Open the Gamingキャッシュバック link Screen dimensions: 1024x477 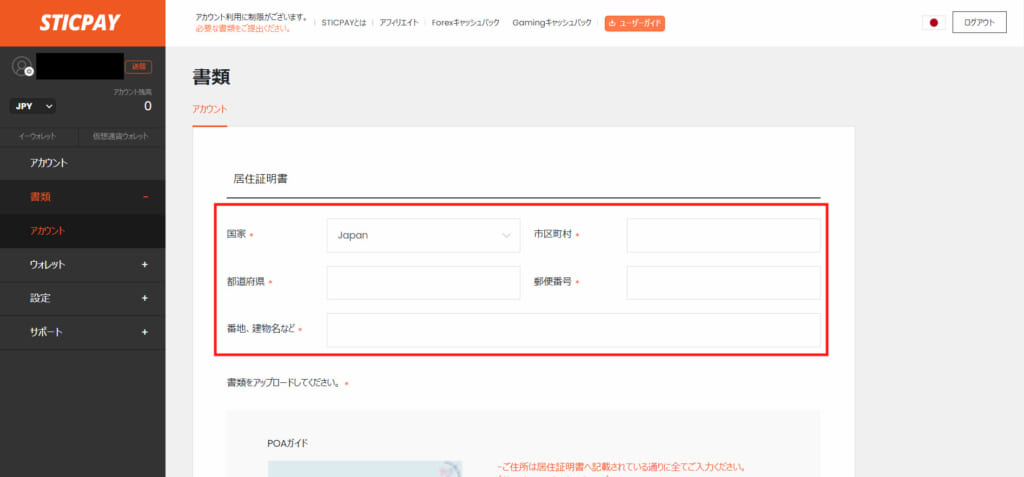coord(552,23)
